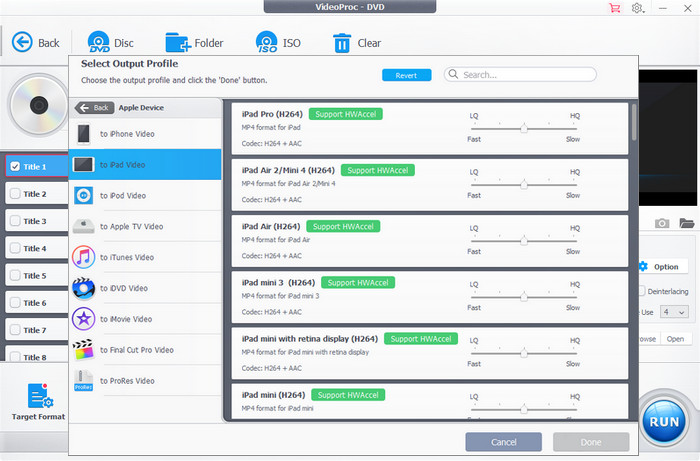Clear the loaded titles list
This screenshot has width=700, height=461.
(x=357, y=43)
